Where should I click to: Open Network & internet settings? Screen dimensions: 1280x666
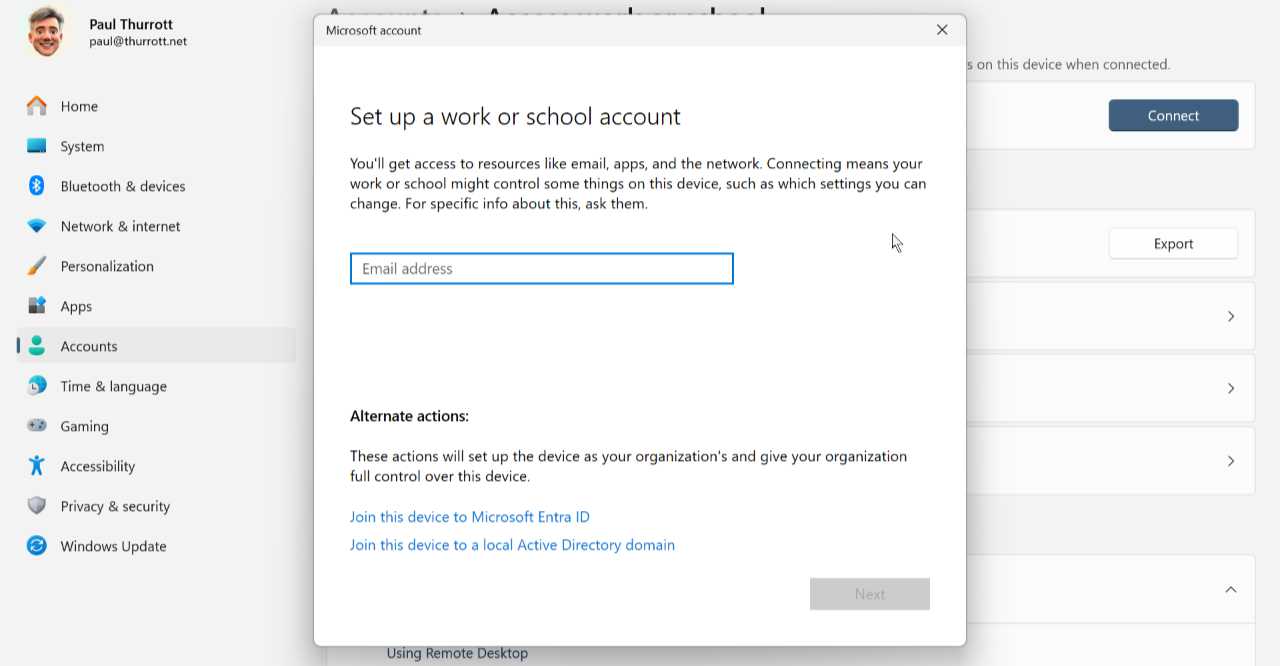click(x=156, y=226)
